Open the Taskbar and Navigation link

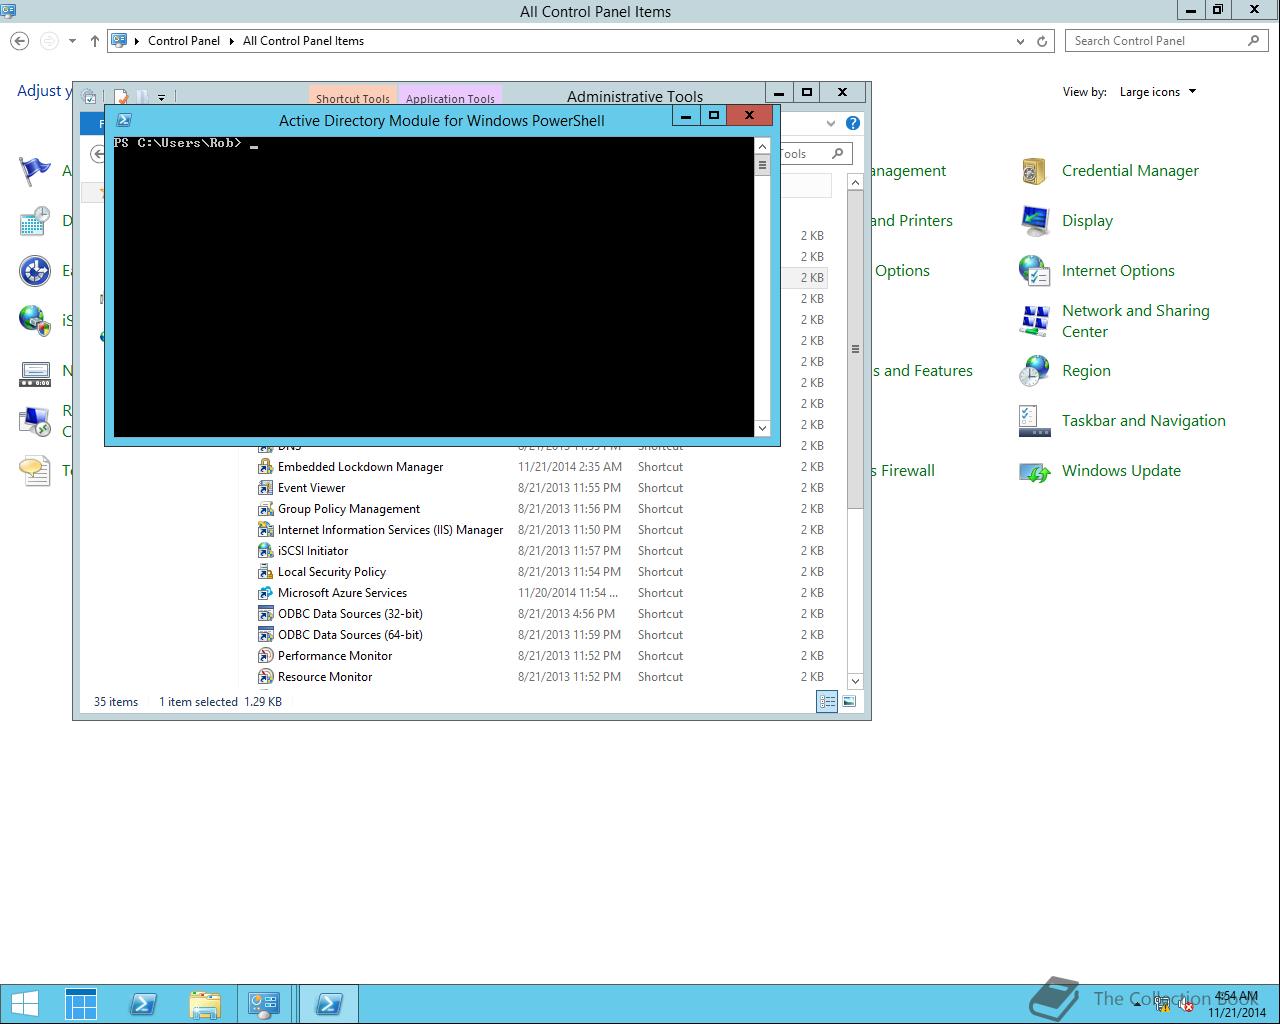pyautogui.click(x=1143, y=421)
